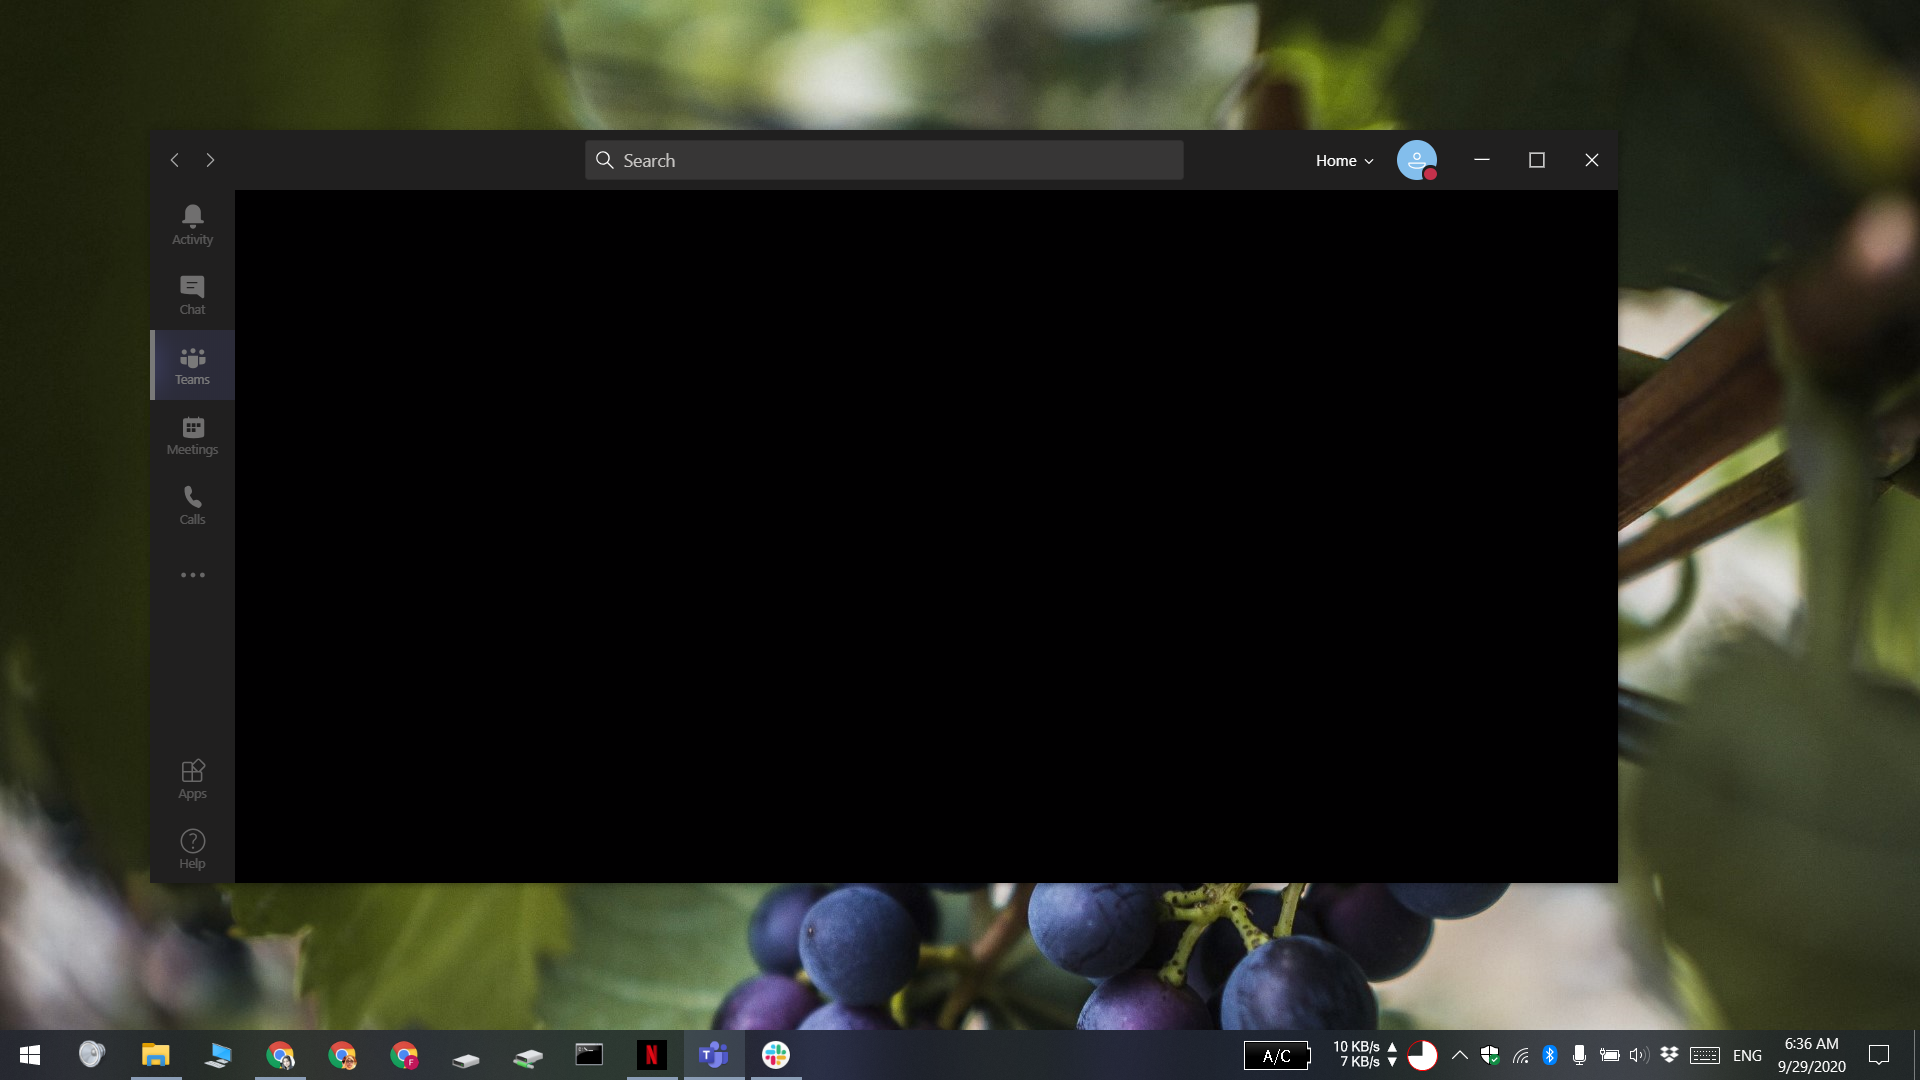1920x1080 pixels.
Task: Expand the Home dropdown menu
Action: (x=1345, y=160)
